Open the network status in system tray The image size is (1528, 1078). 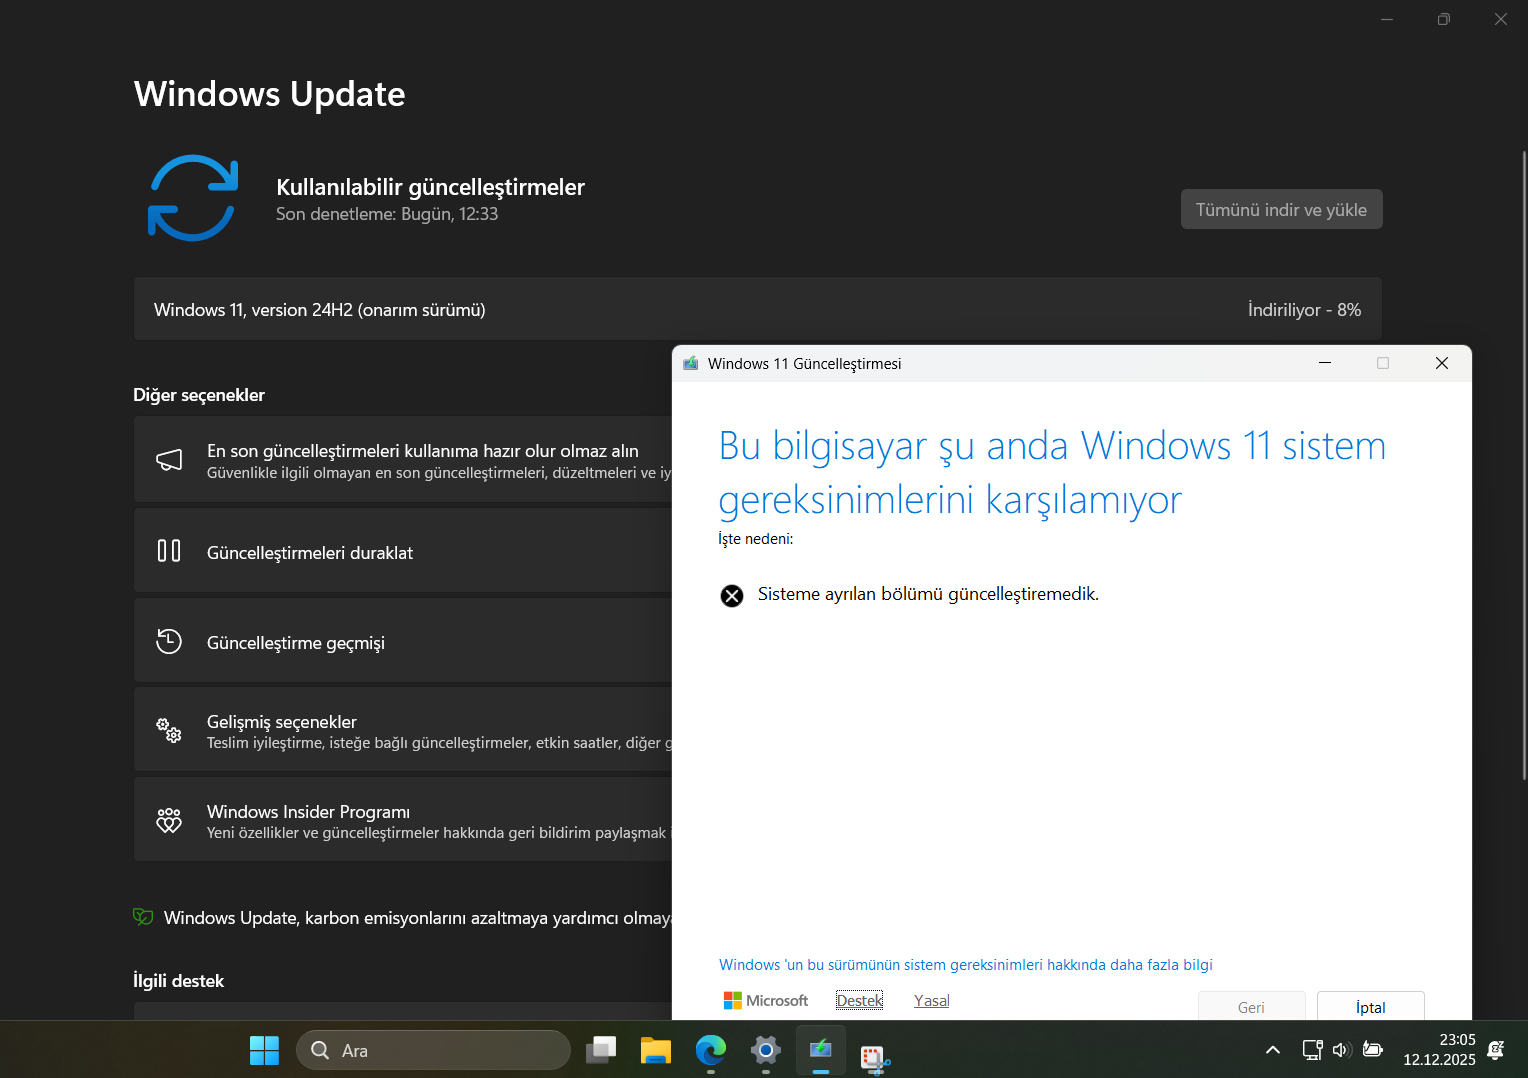pos(1312,1050)
